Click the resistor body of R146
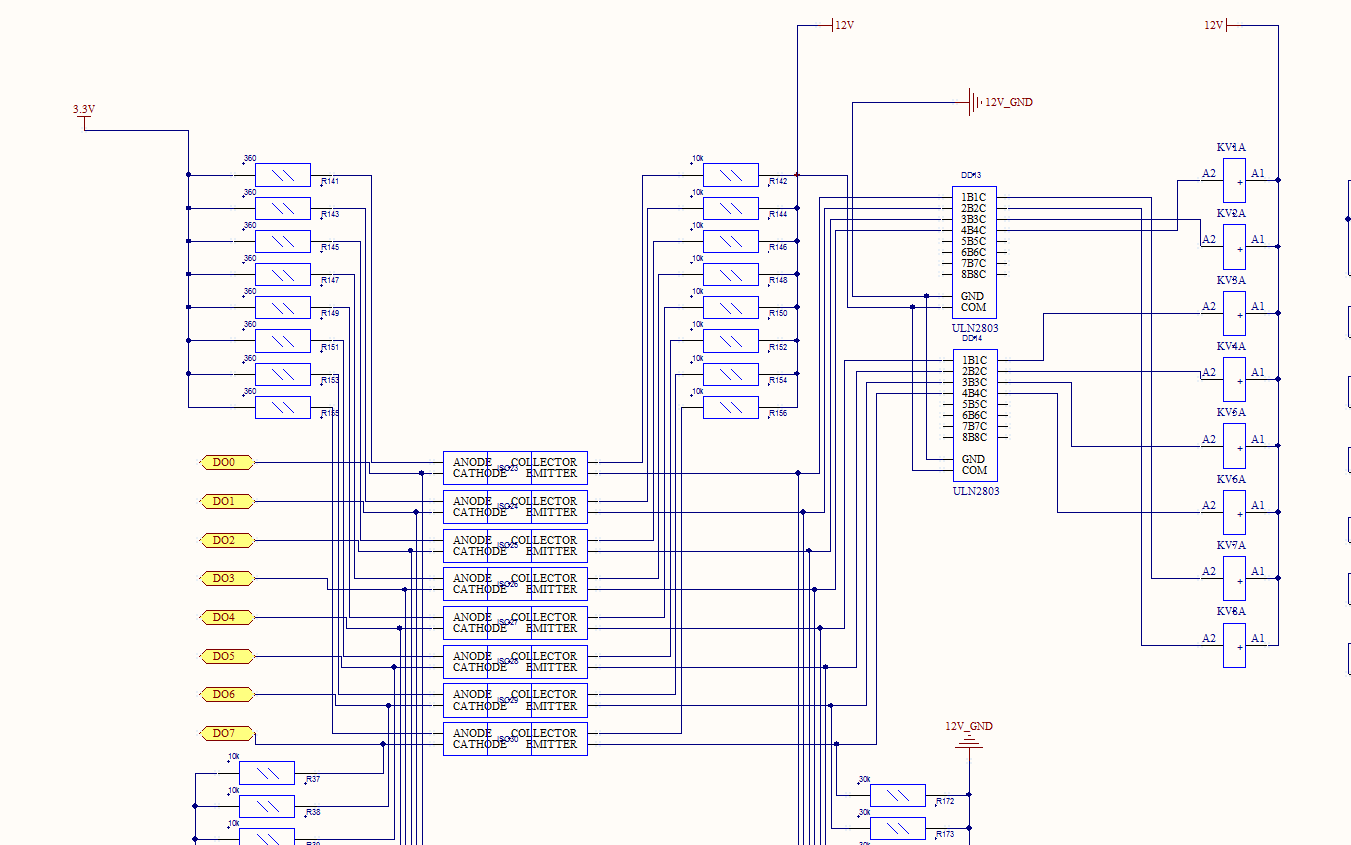1351x845 pixels. (x=731, y=241)
